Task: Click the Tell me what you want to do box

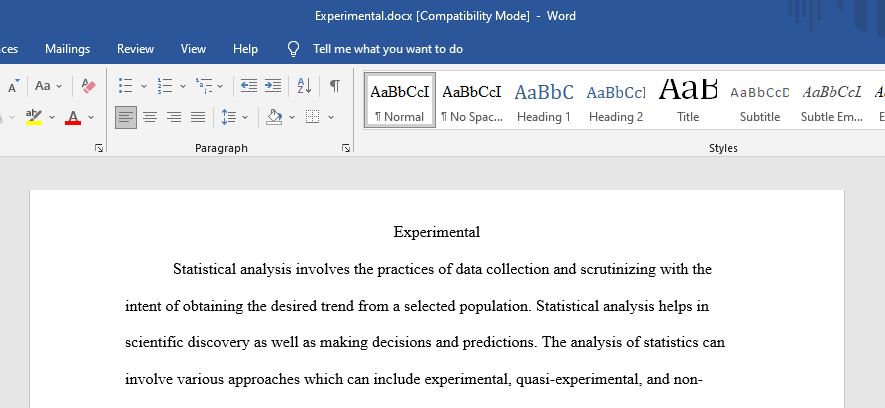Action: tap(388, 49)
